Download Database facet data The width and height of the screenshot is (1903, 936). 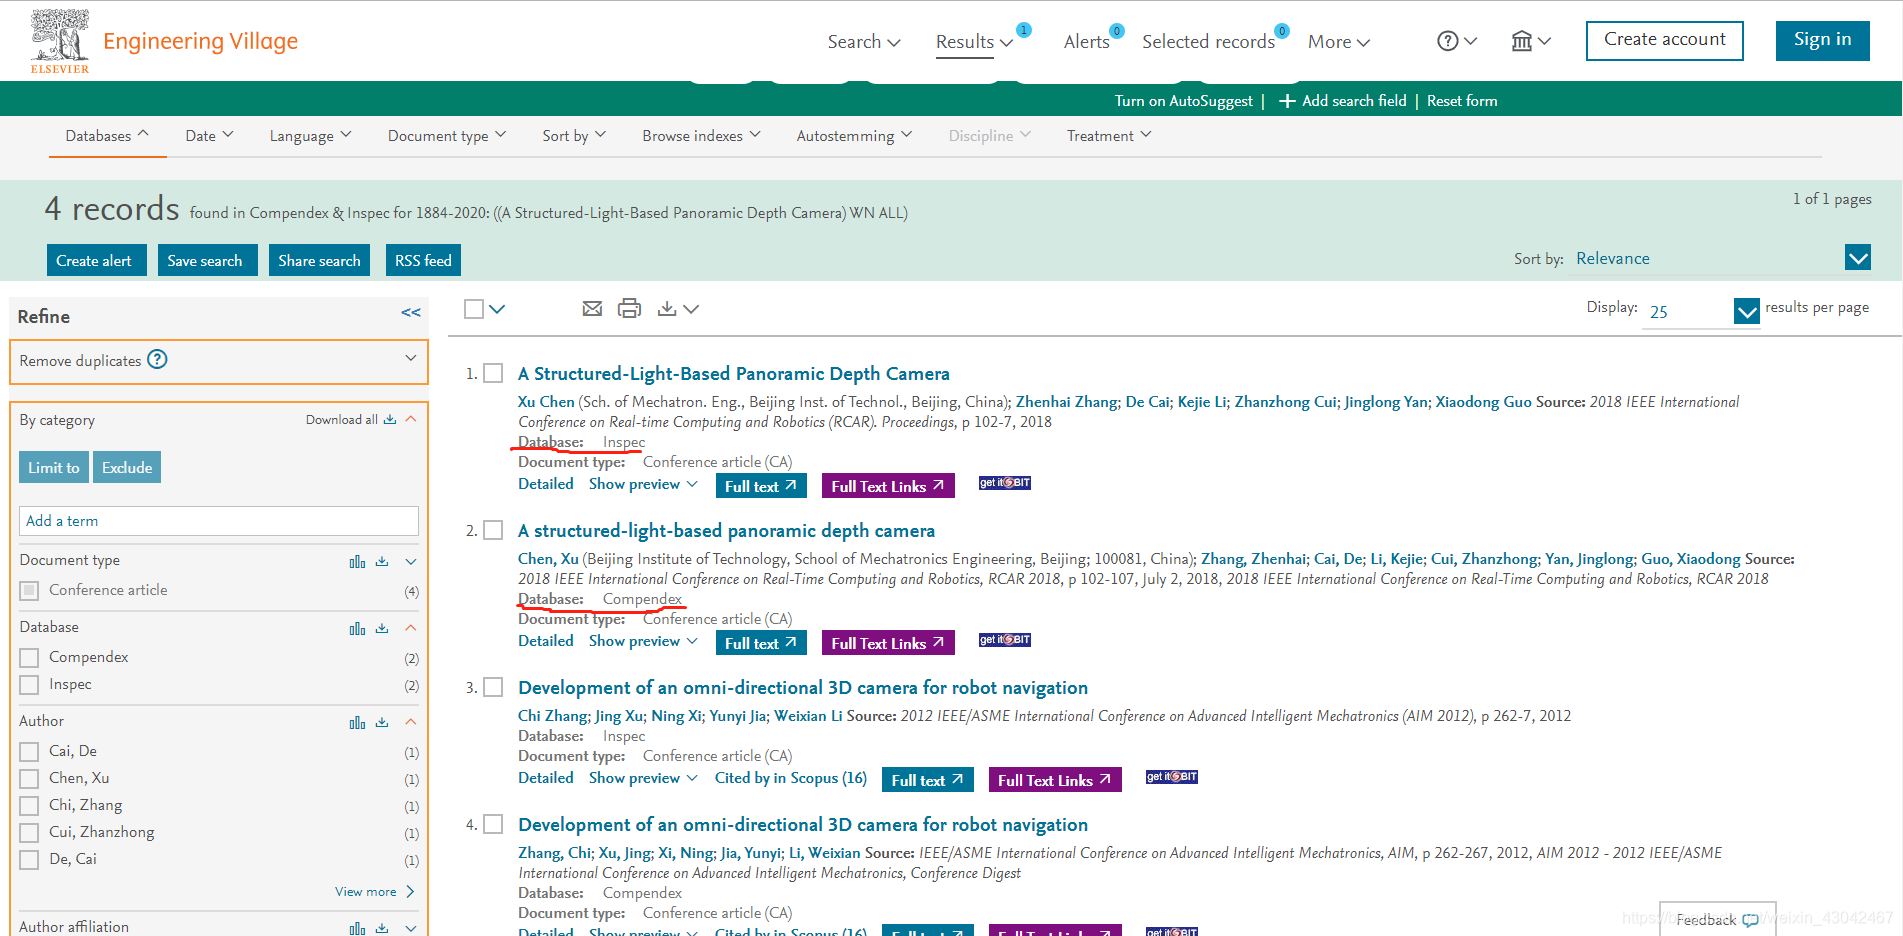coord(382,629)
